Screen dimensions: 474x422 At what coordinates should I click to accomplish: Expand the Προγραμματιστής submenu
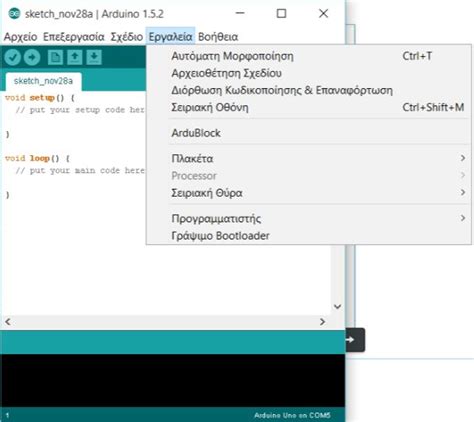[309, 218]
